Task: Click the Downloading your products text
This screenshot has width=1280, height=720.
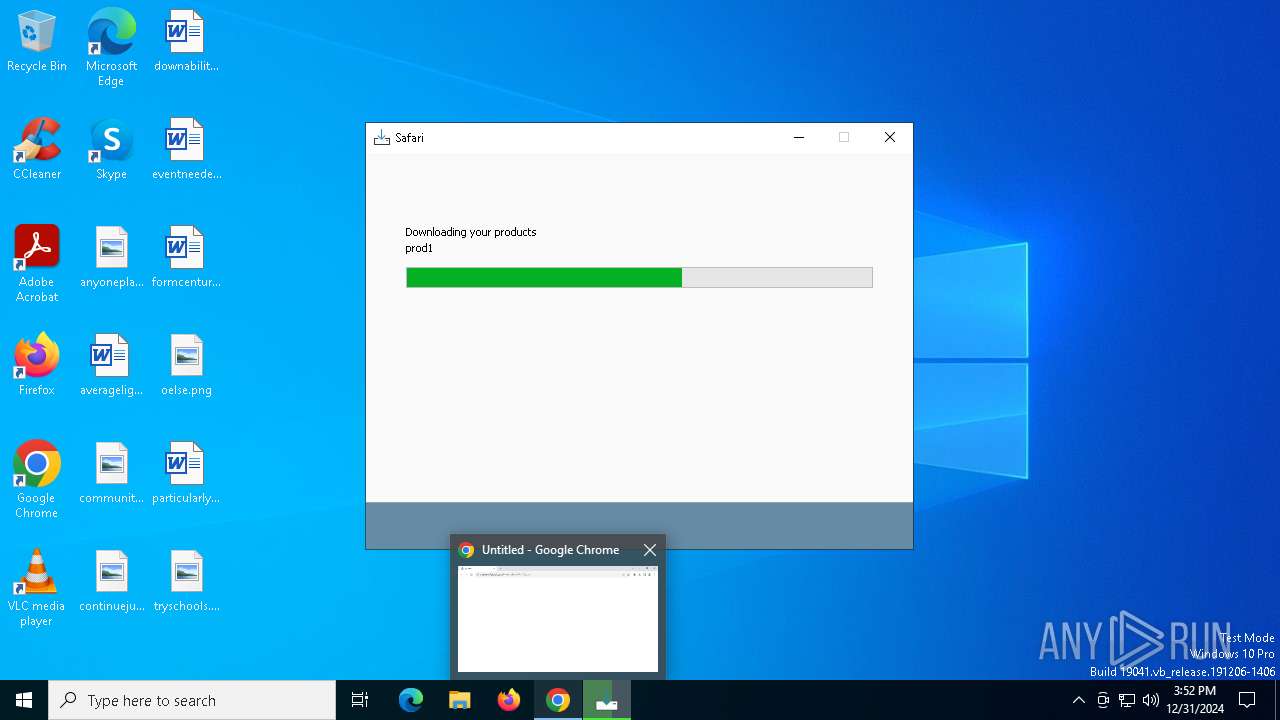Action: point(471,232)
